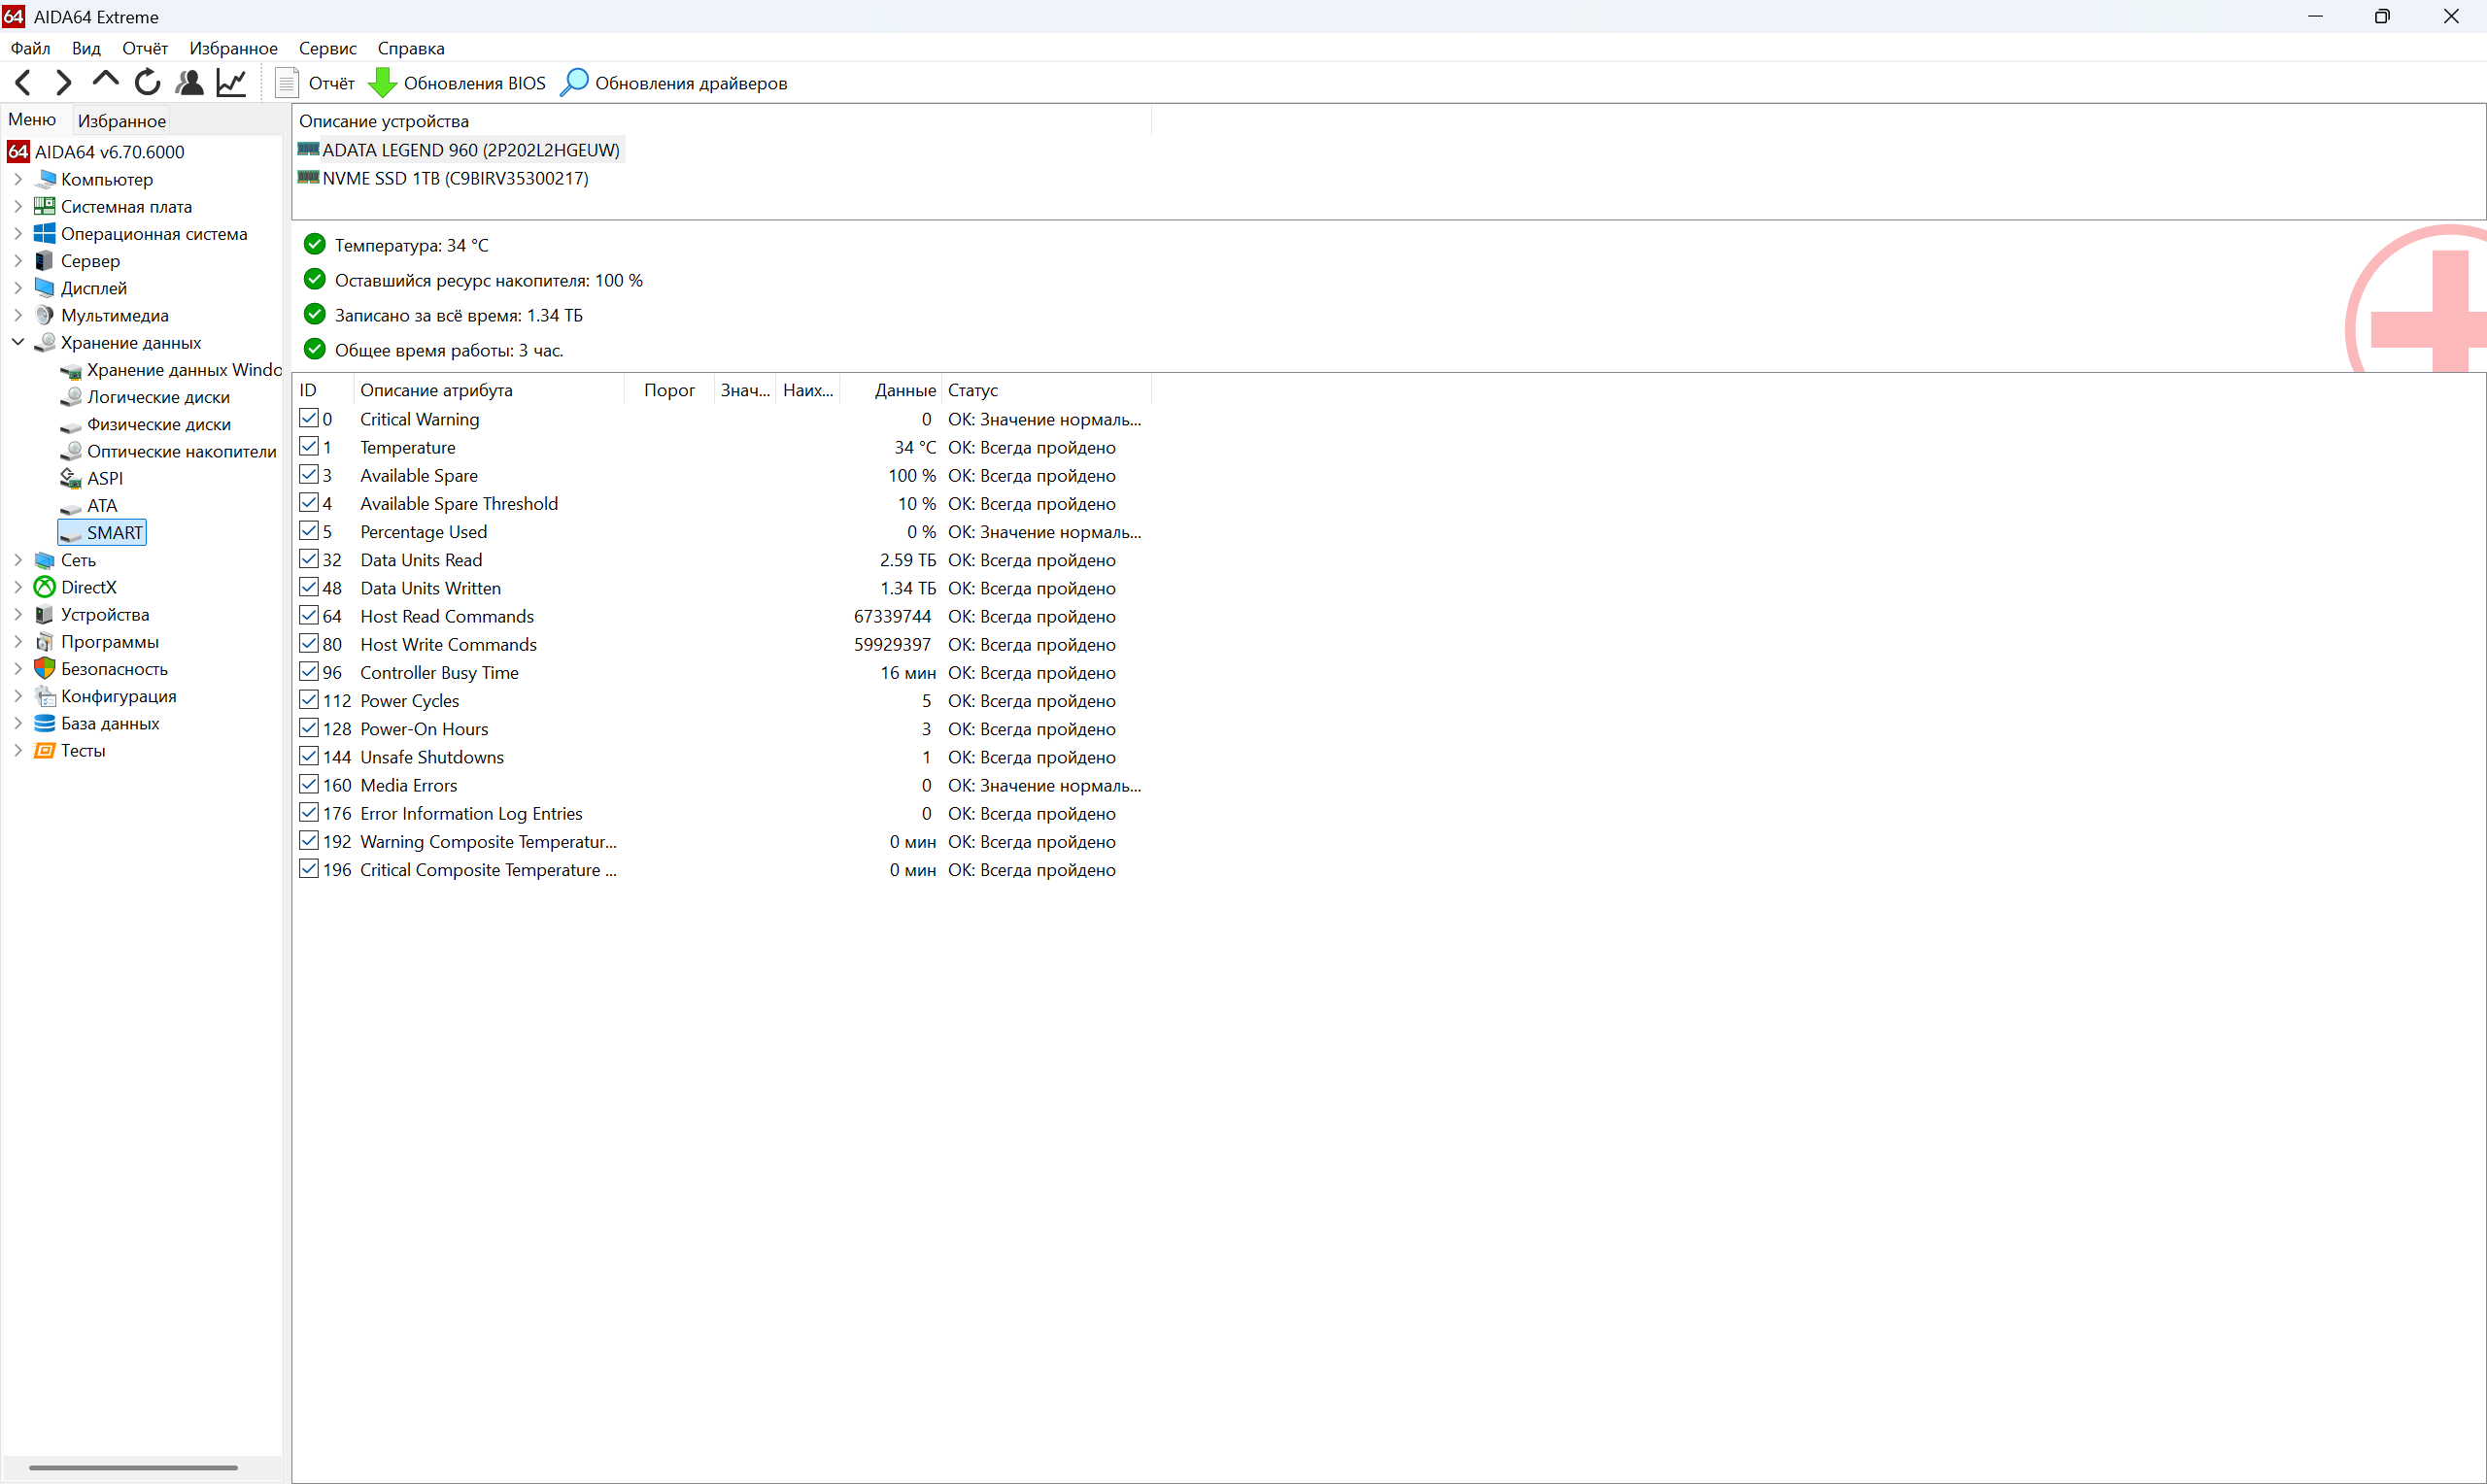Toggle the Data Units Written checkbox

tap(309, 587)
